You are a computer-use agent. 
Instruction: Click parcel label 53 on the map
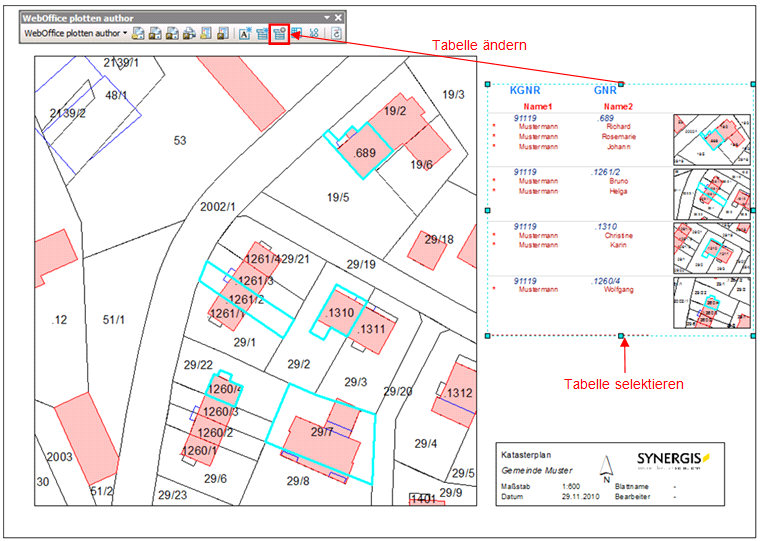(180, 141)
